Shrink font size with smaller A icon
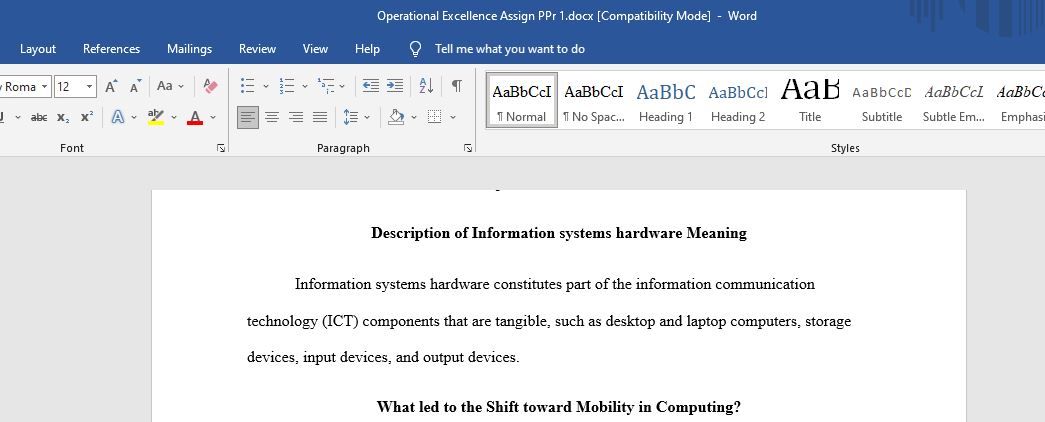 (135, 86)
